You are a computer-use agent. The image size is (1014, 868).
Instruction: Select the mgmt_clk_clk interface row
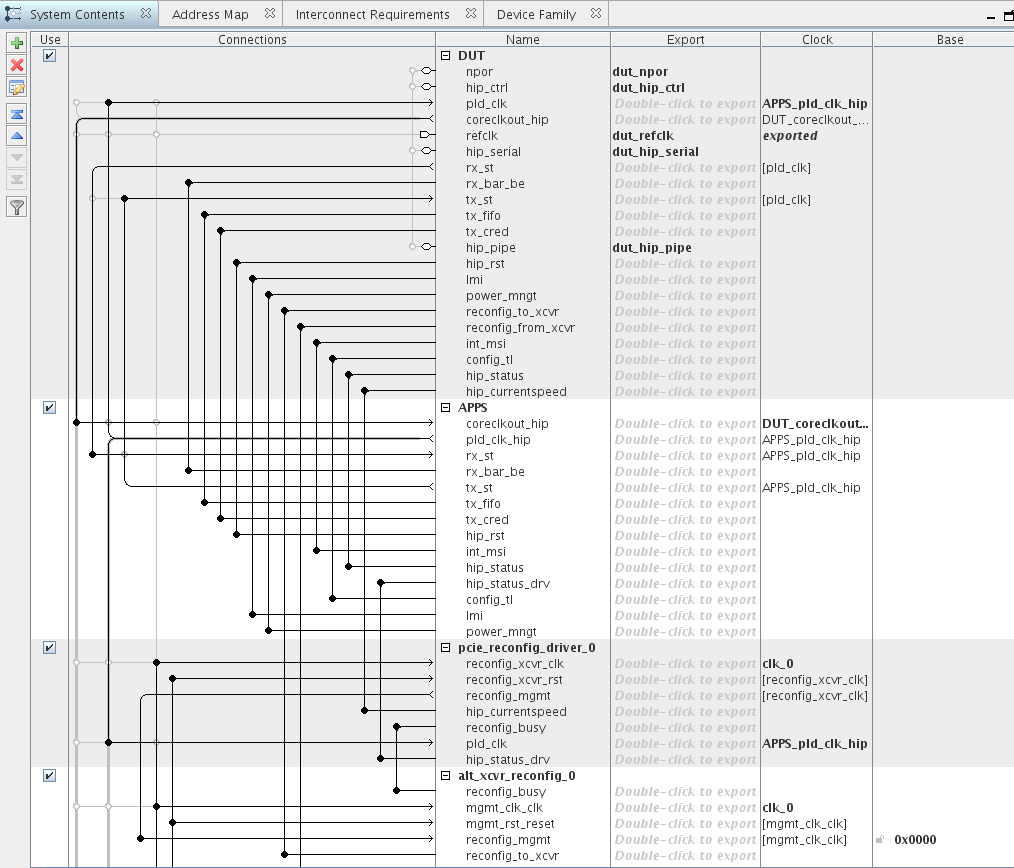tap(504, 808)
